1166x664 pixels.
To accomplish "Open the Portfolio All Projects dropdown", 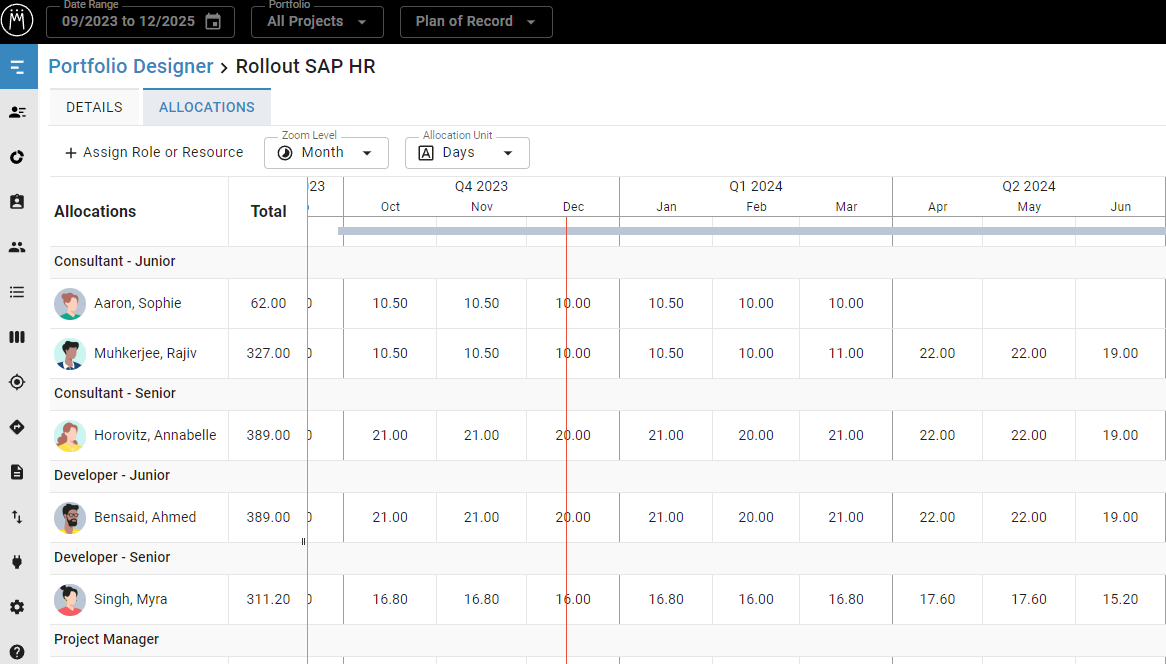I will click(318, 22).
